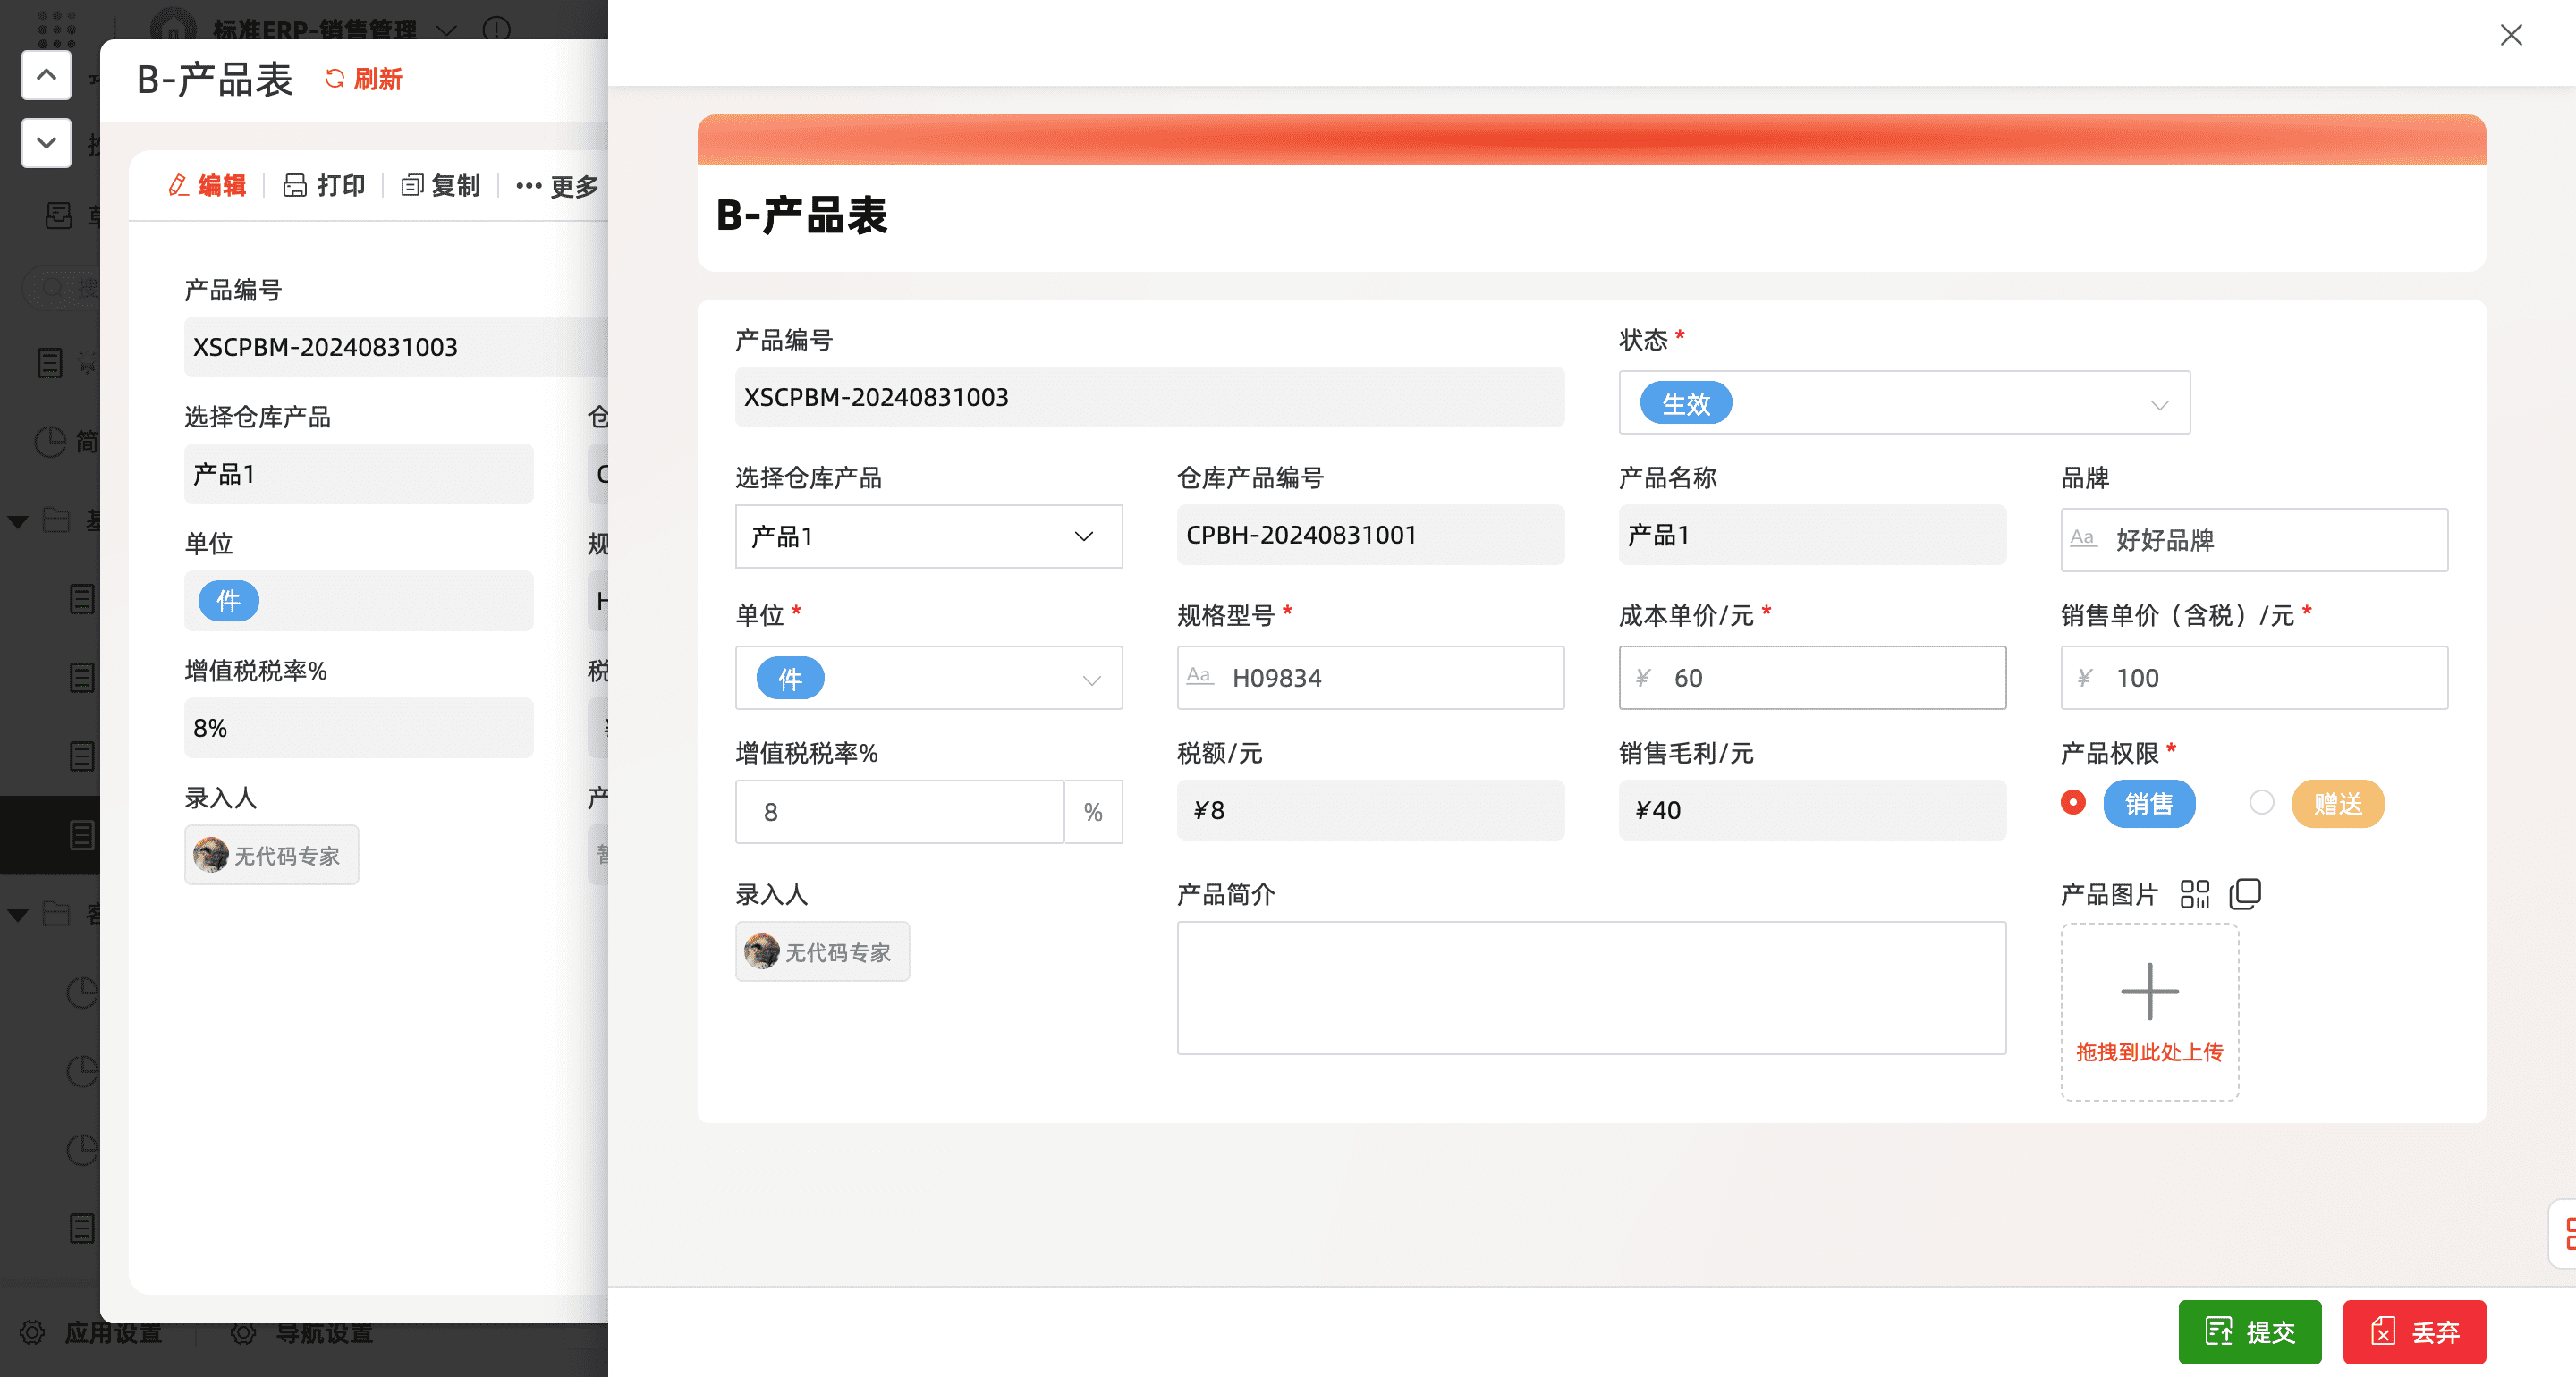Screen dimensions: 2576x1377
Task: Open the 状态 dropdown showing 生效
Action: click(1903, 403)
